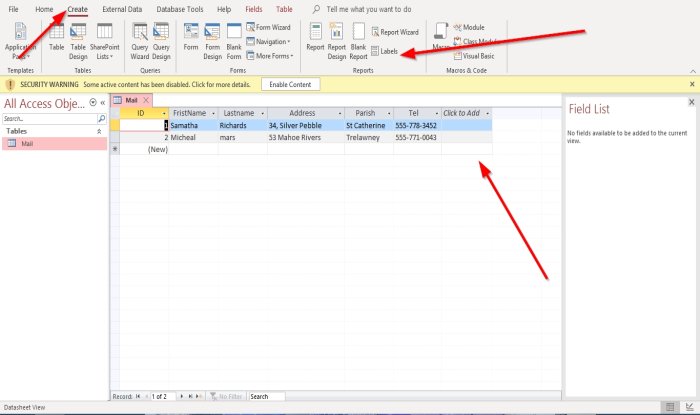Create a Blank Report

click(x=358, y=42)
